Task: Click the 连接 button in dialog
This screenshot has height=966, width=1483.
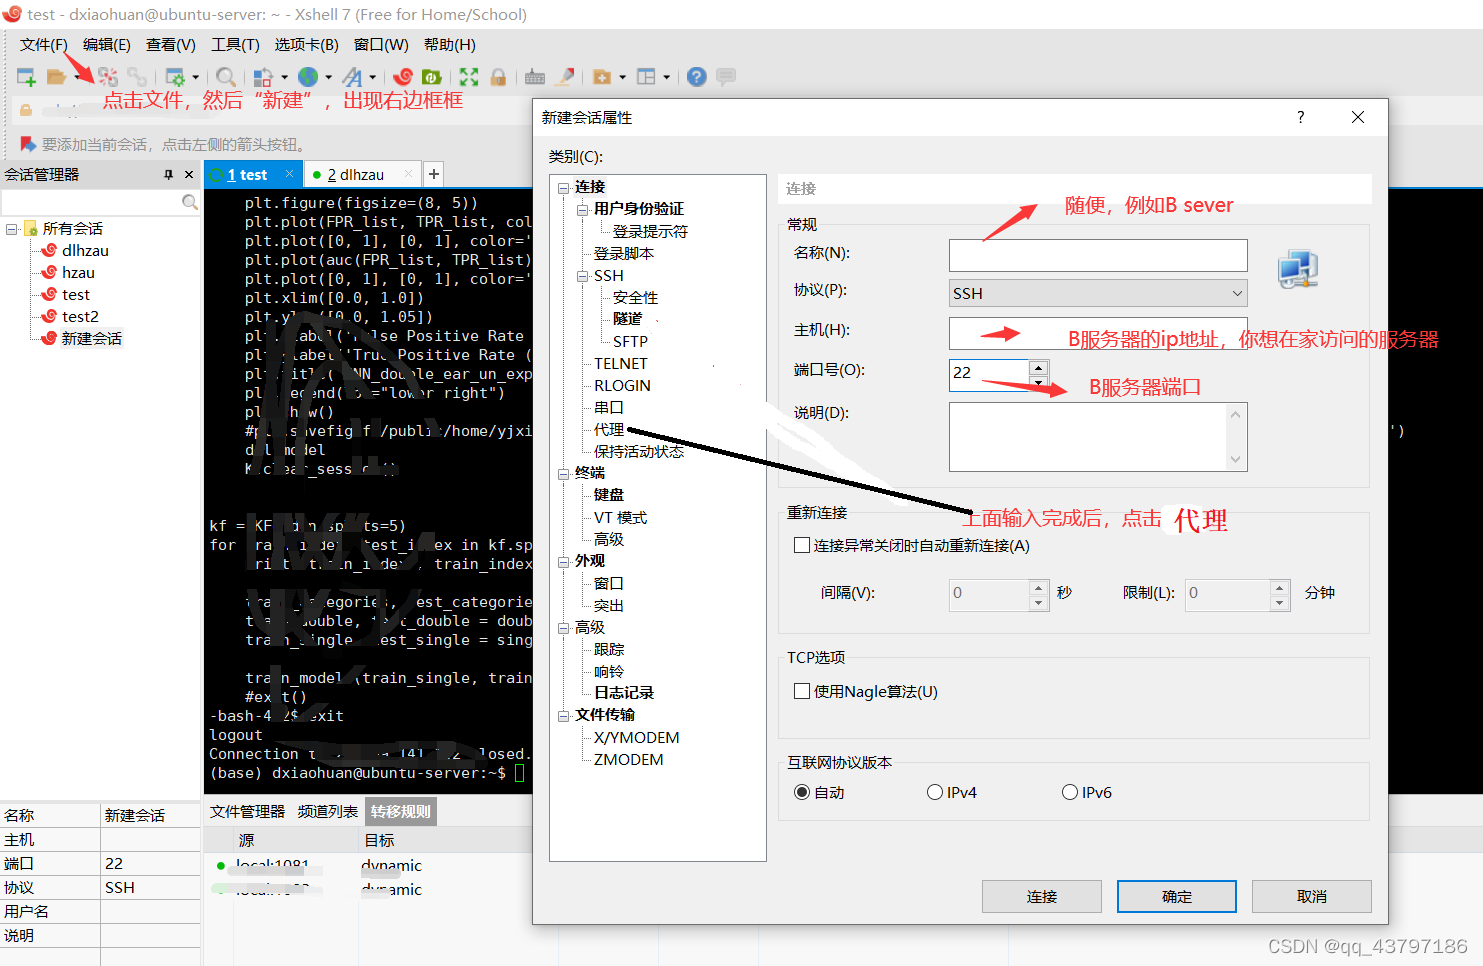Action: 1041,896
